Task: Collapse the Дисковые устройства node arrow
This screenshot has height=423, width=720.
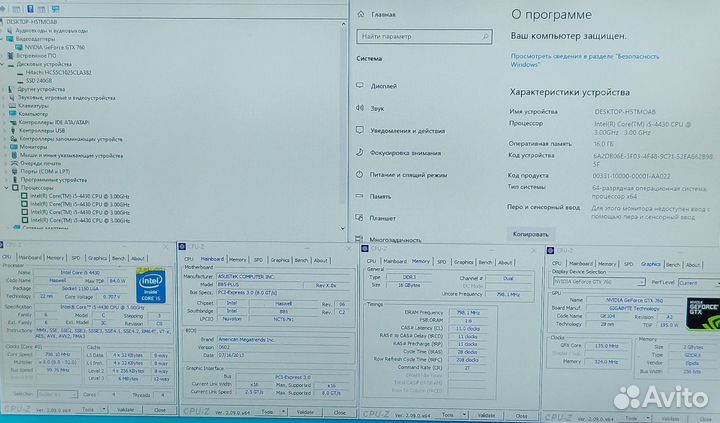Action: [x=3, y=64]
